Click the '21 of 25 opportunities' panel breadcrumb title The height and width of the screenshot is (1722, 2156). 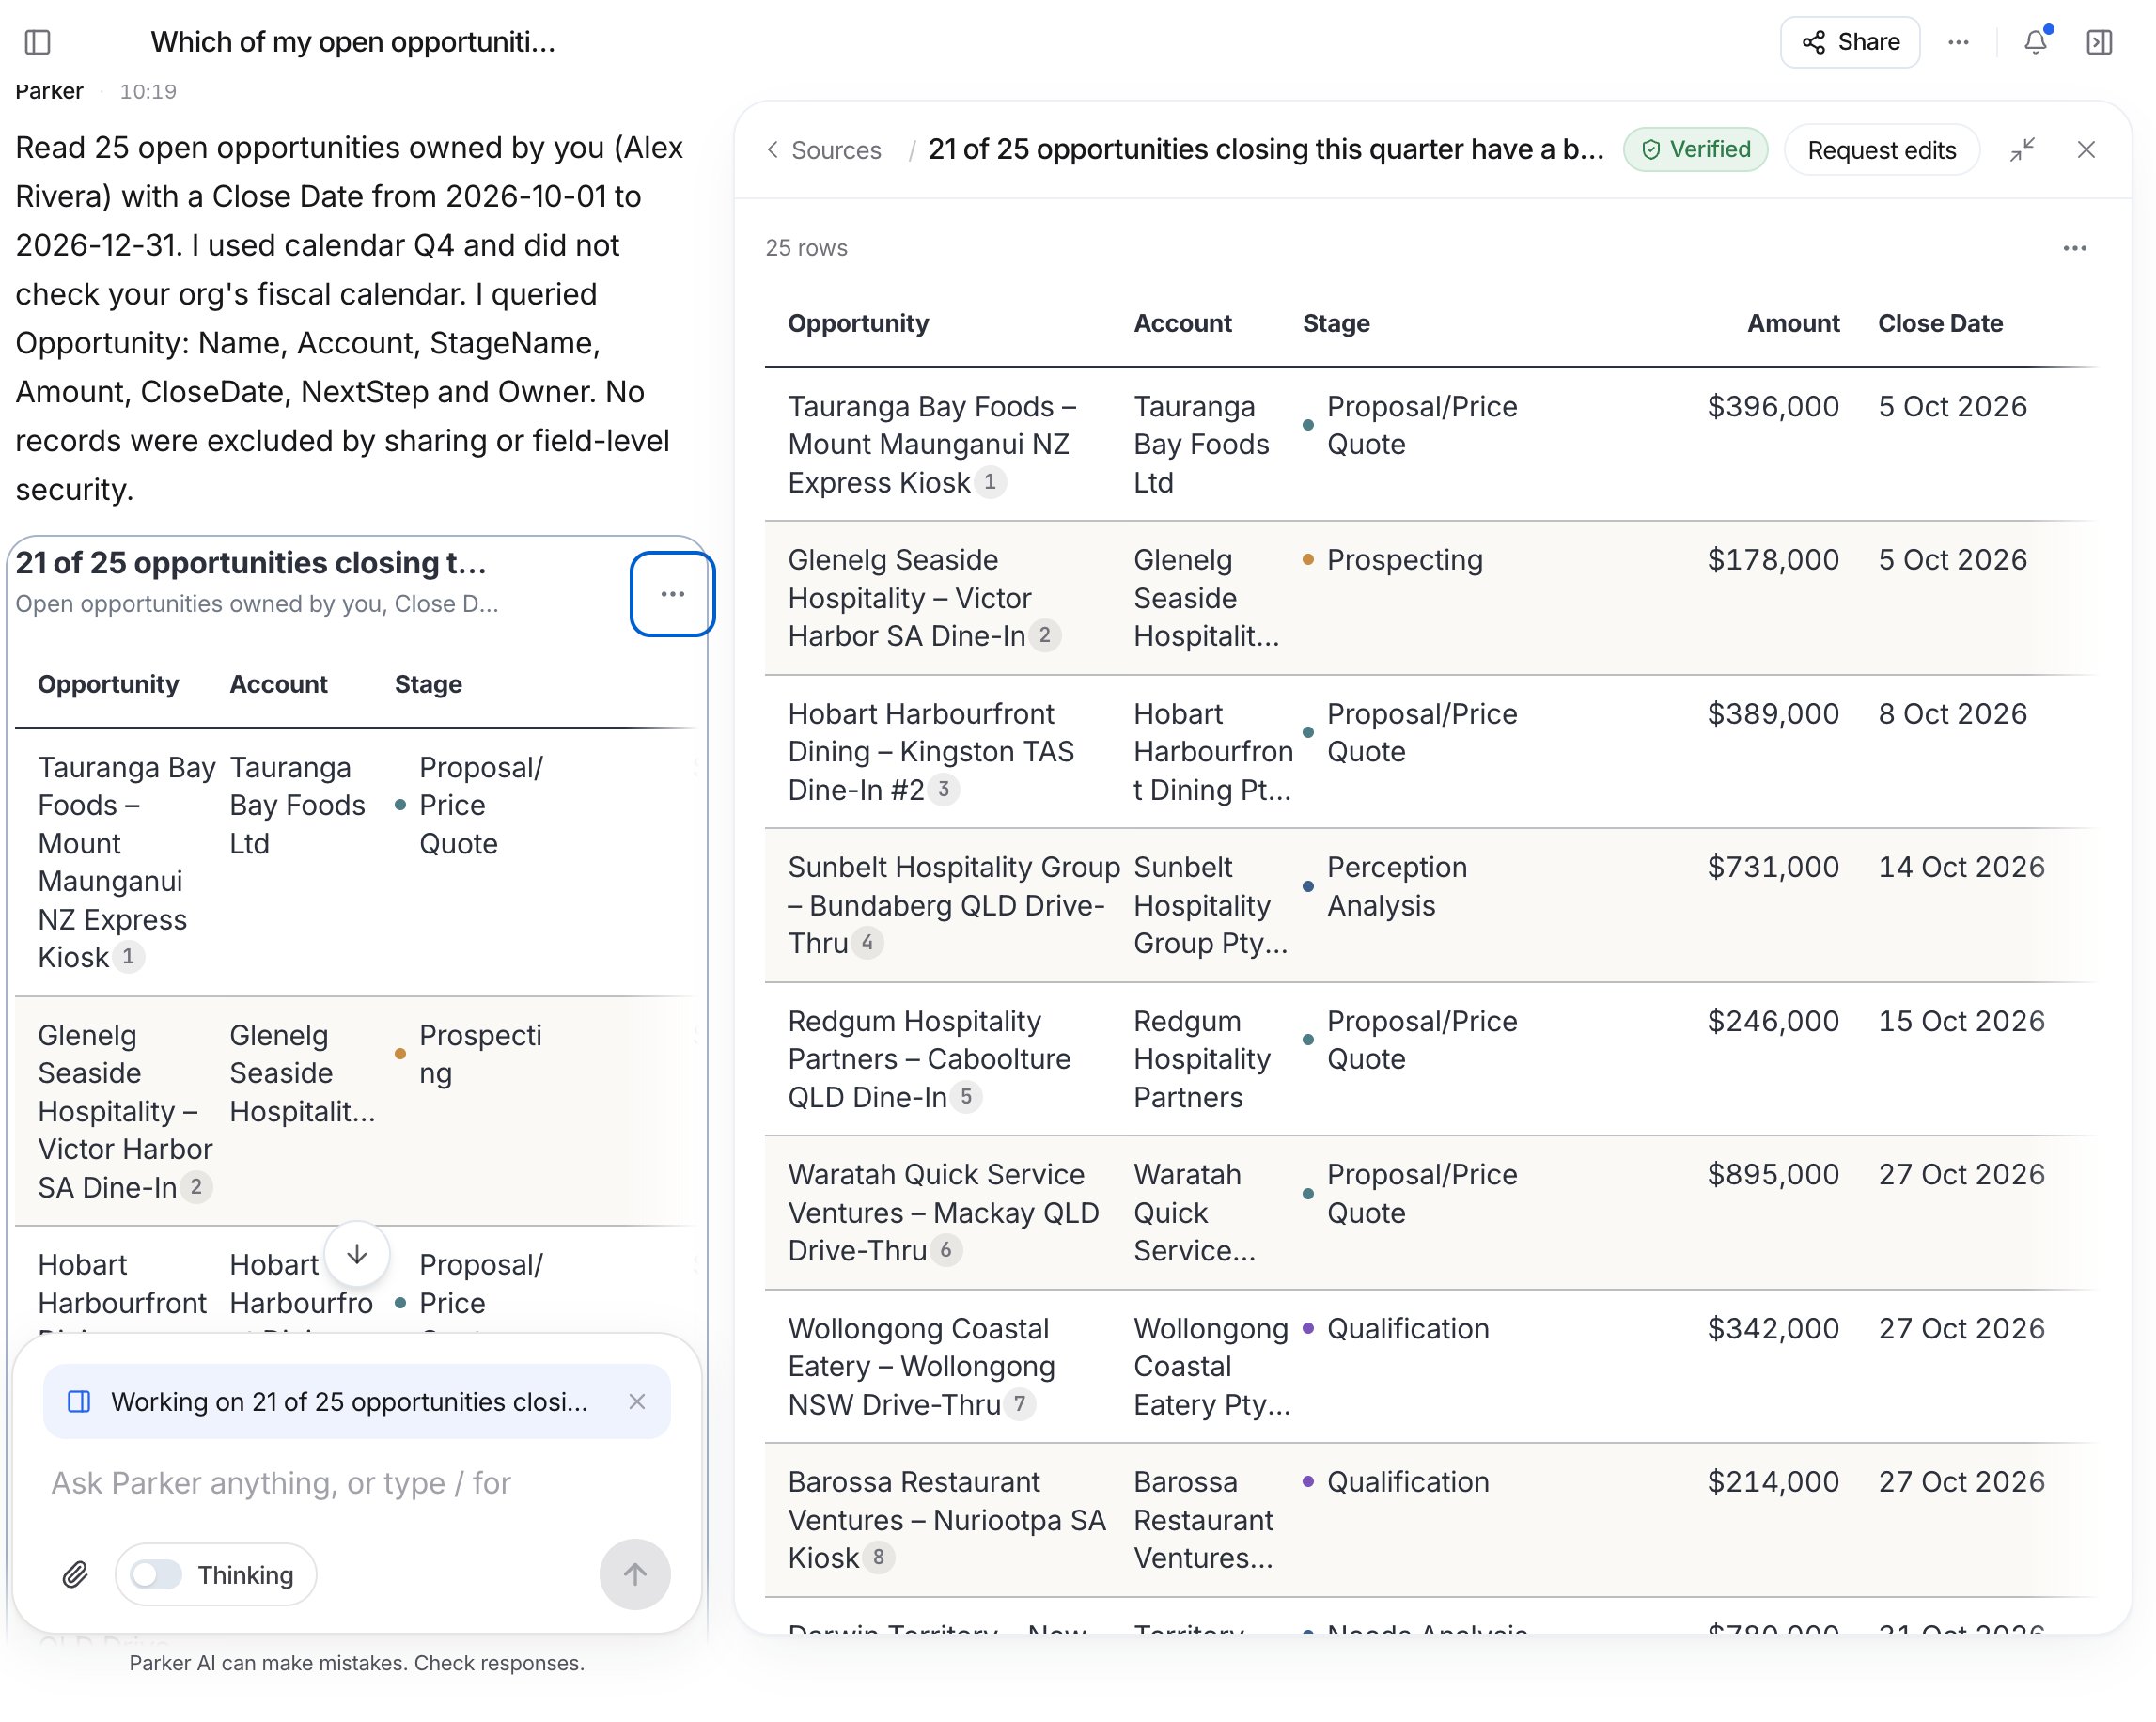click(1266, 150)
